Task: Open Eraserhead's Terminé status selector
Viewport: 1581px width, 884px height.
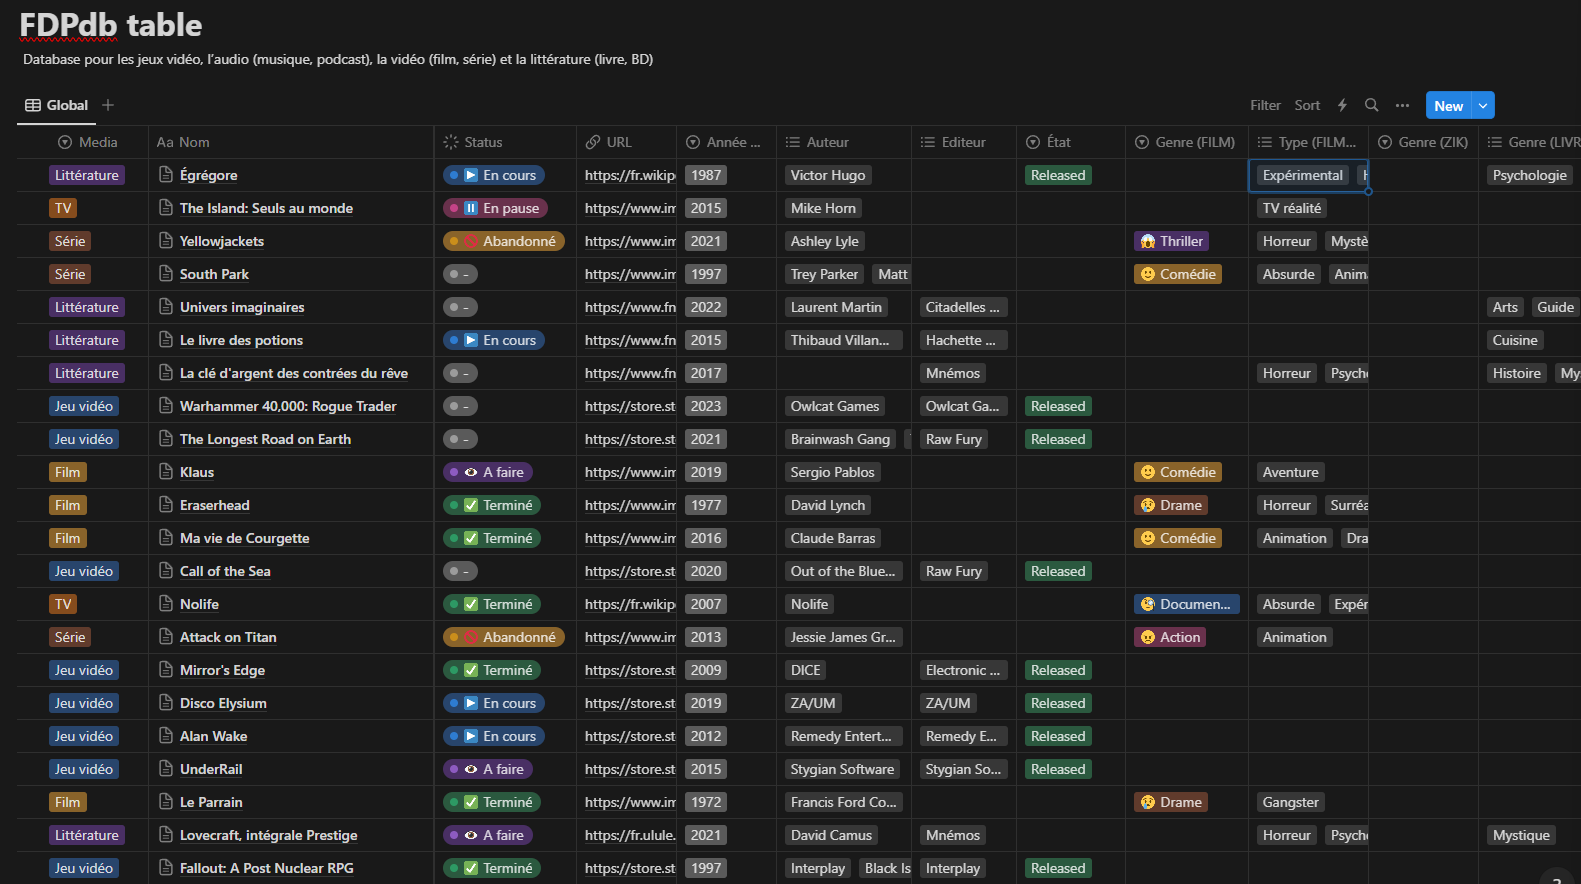Action: 492,505
